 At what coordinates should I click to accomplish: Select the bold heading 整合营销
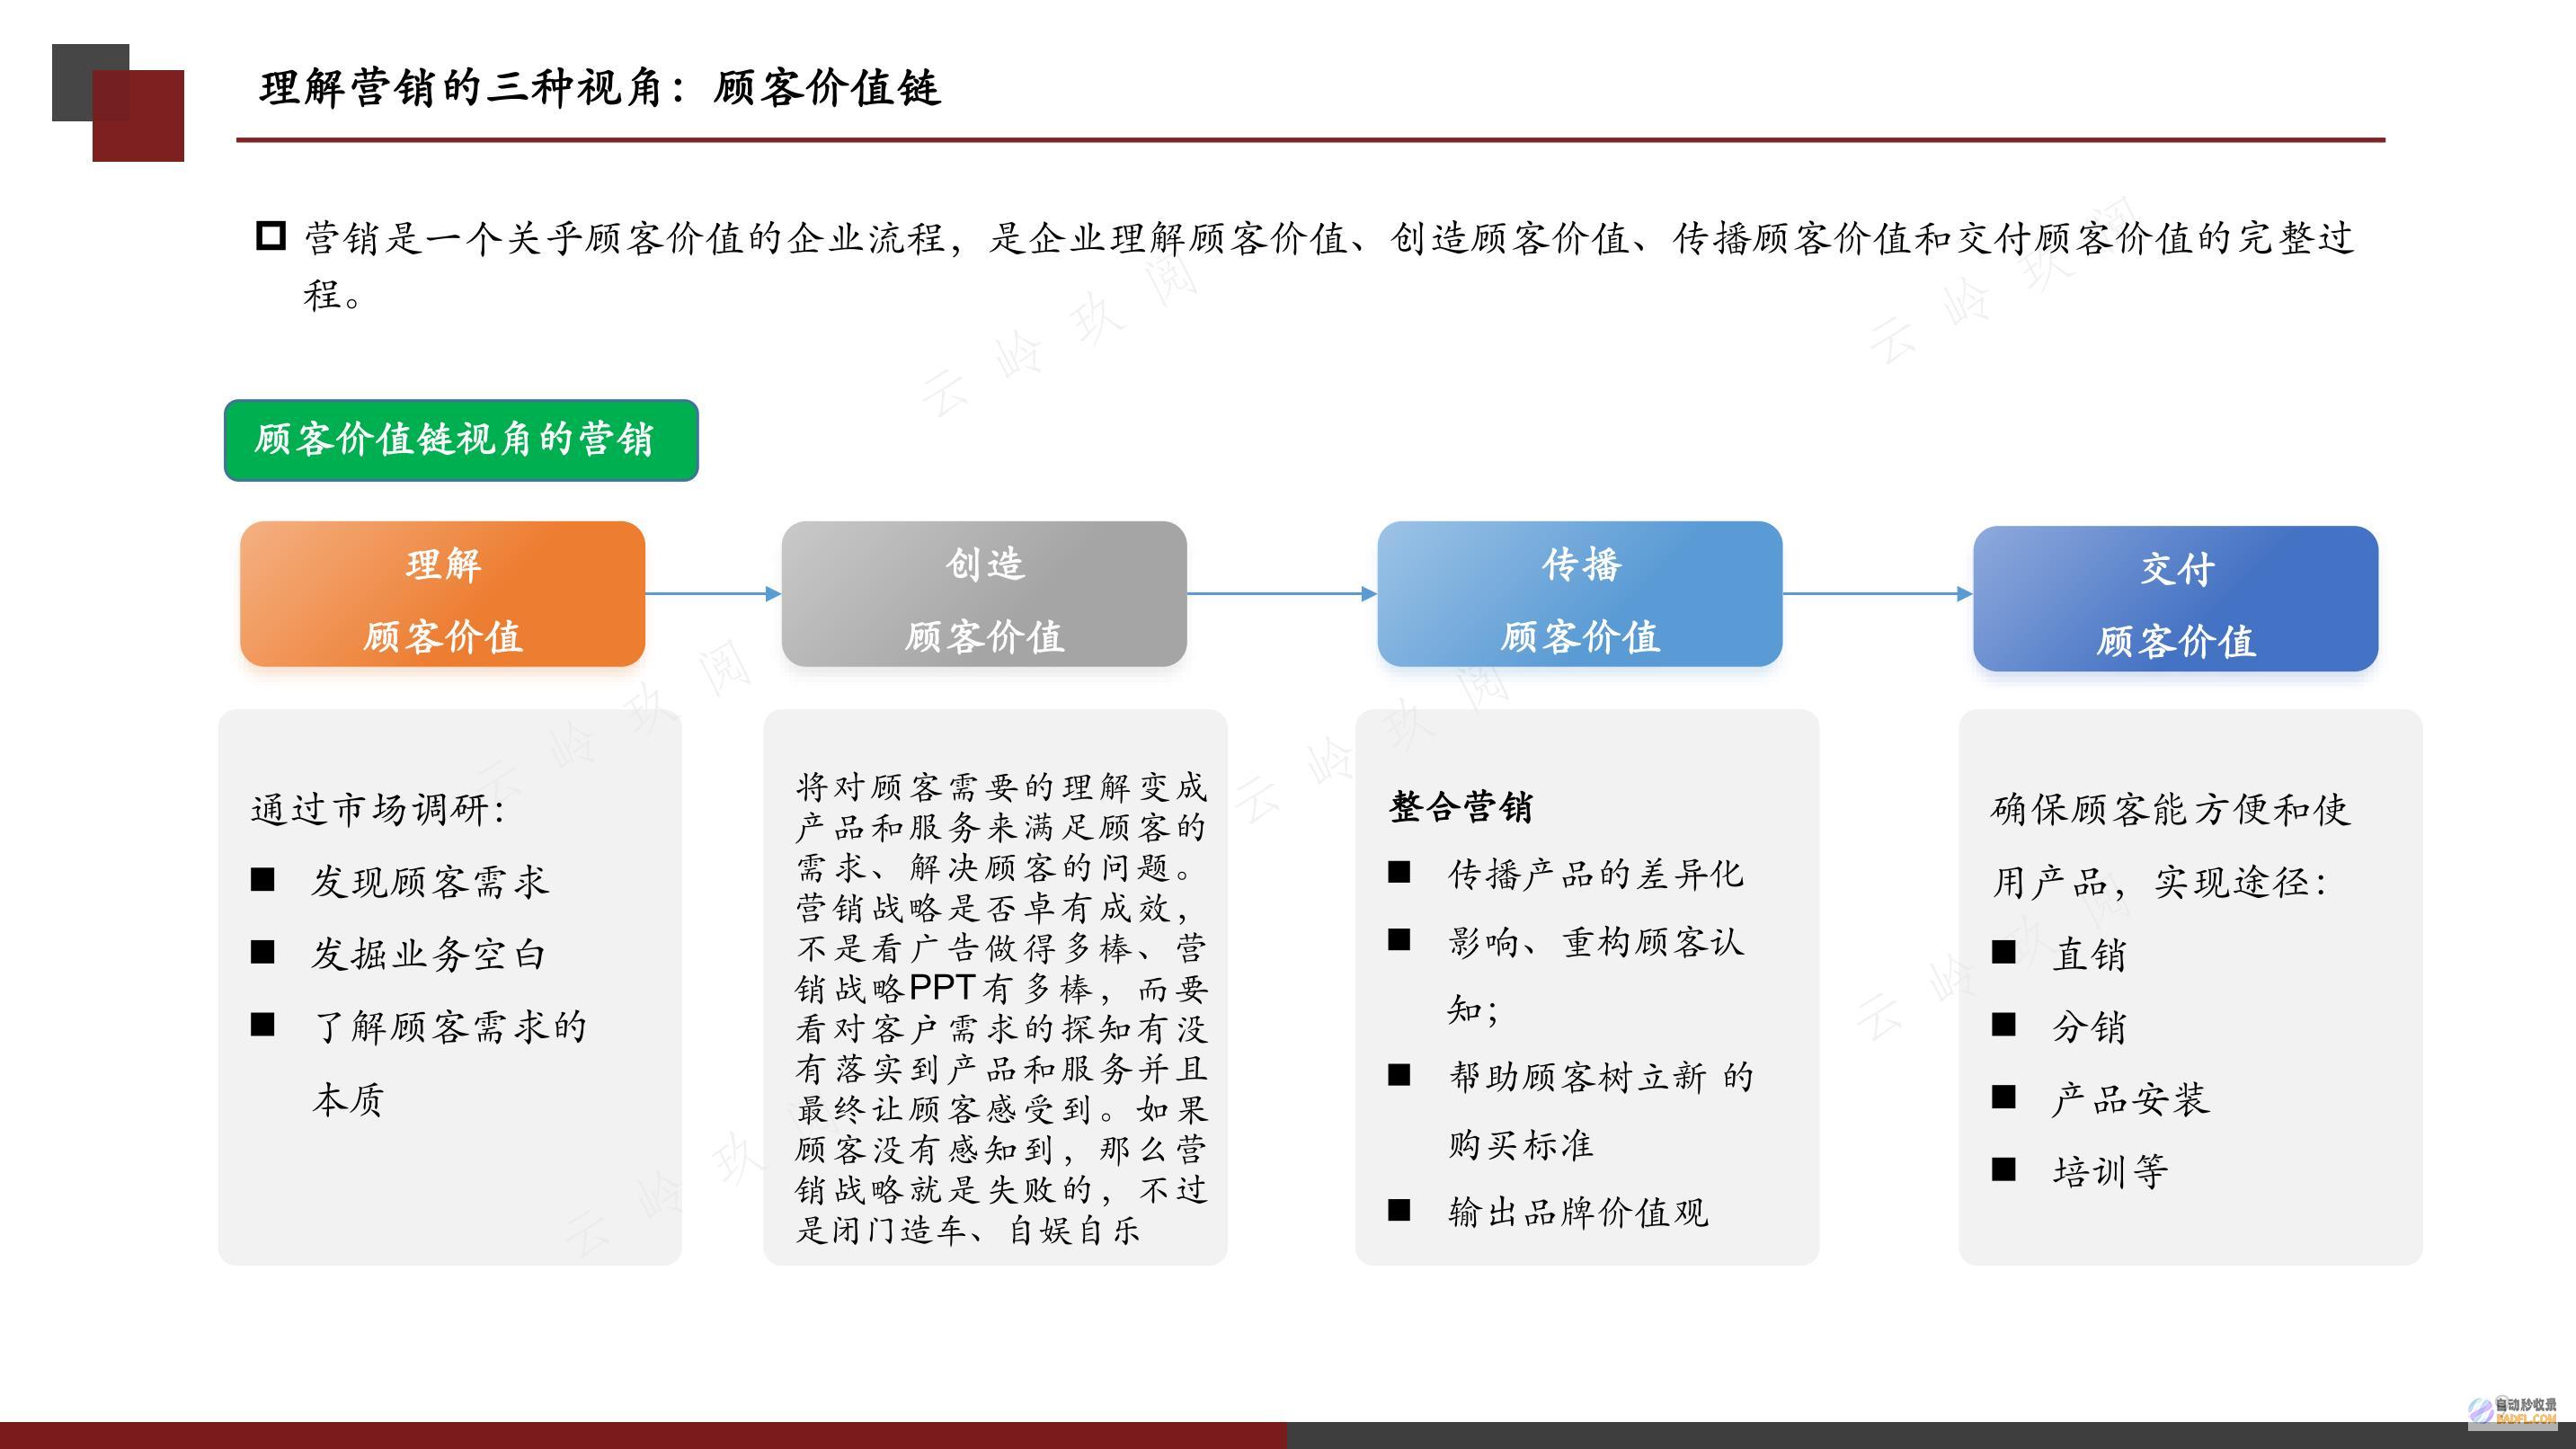click(1461, 806)
